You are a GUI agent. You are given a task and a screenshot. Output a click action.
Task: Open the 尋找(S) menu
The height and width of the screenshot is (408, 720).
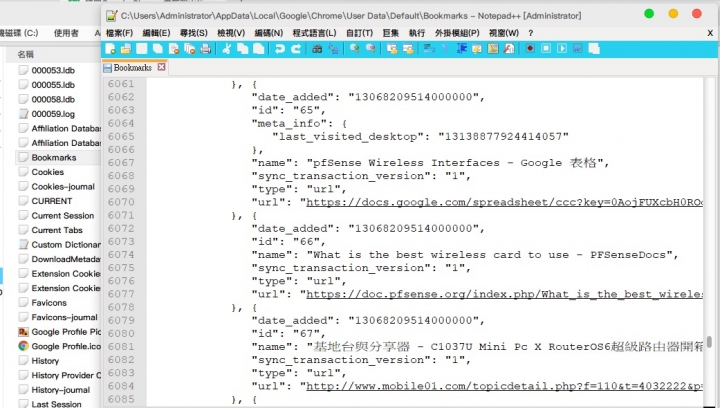(x=193, y=33)
